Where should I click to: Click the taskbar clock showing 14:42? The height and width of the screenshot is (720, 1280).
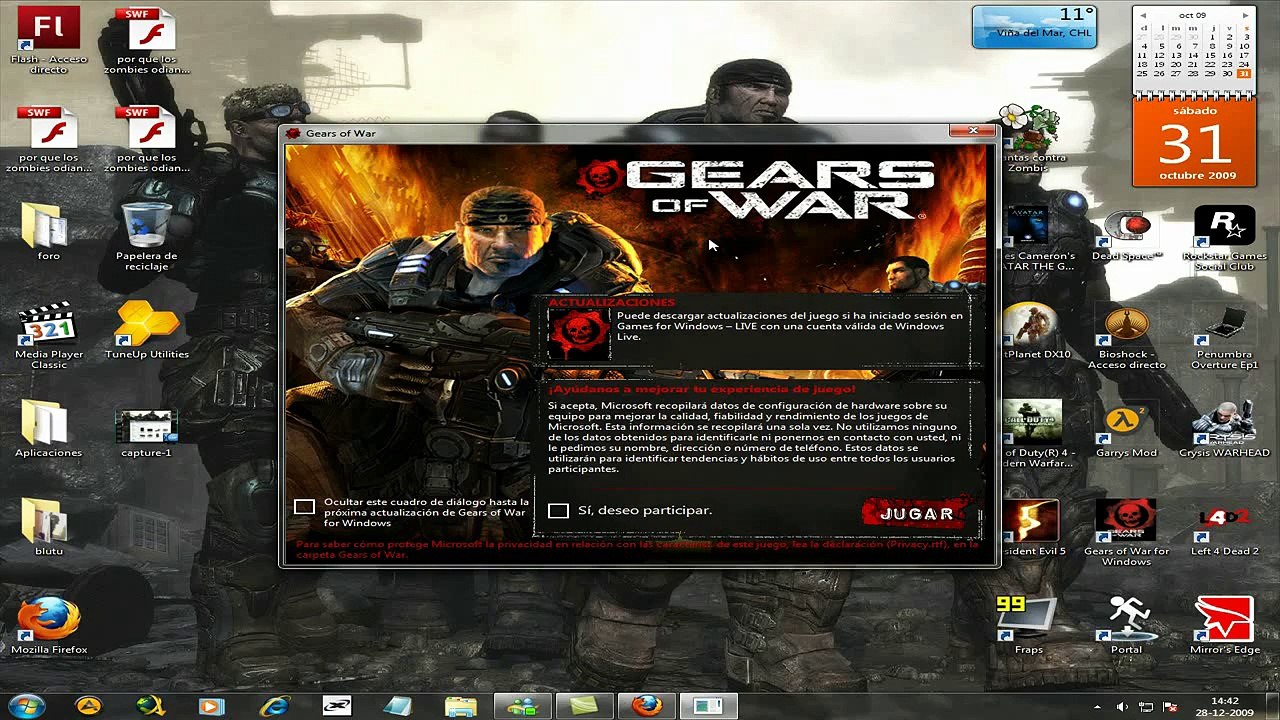click(1225, 707)
